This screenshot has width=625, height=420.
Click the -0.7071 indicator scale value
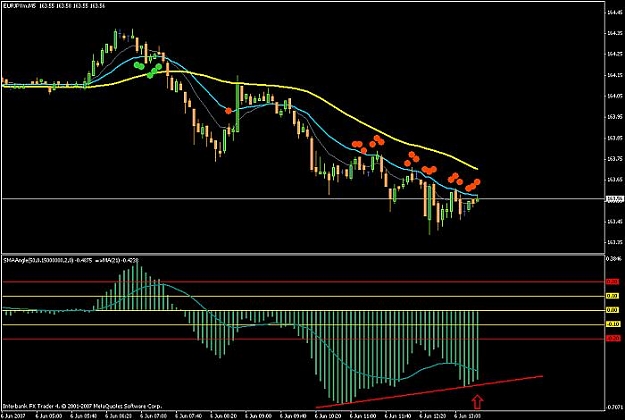coord(614,407)
